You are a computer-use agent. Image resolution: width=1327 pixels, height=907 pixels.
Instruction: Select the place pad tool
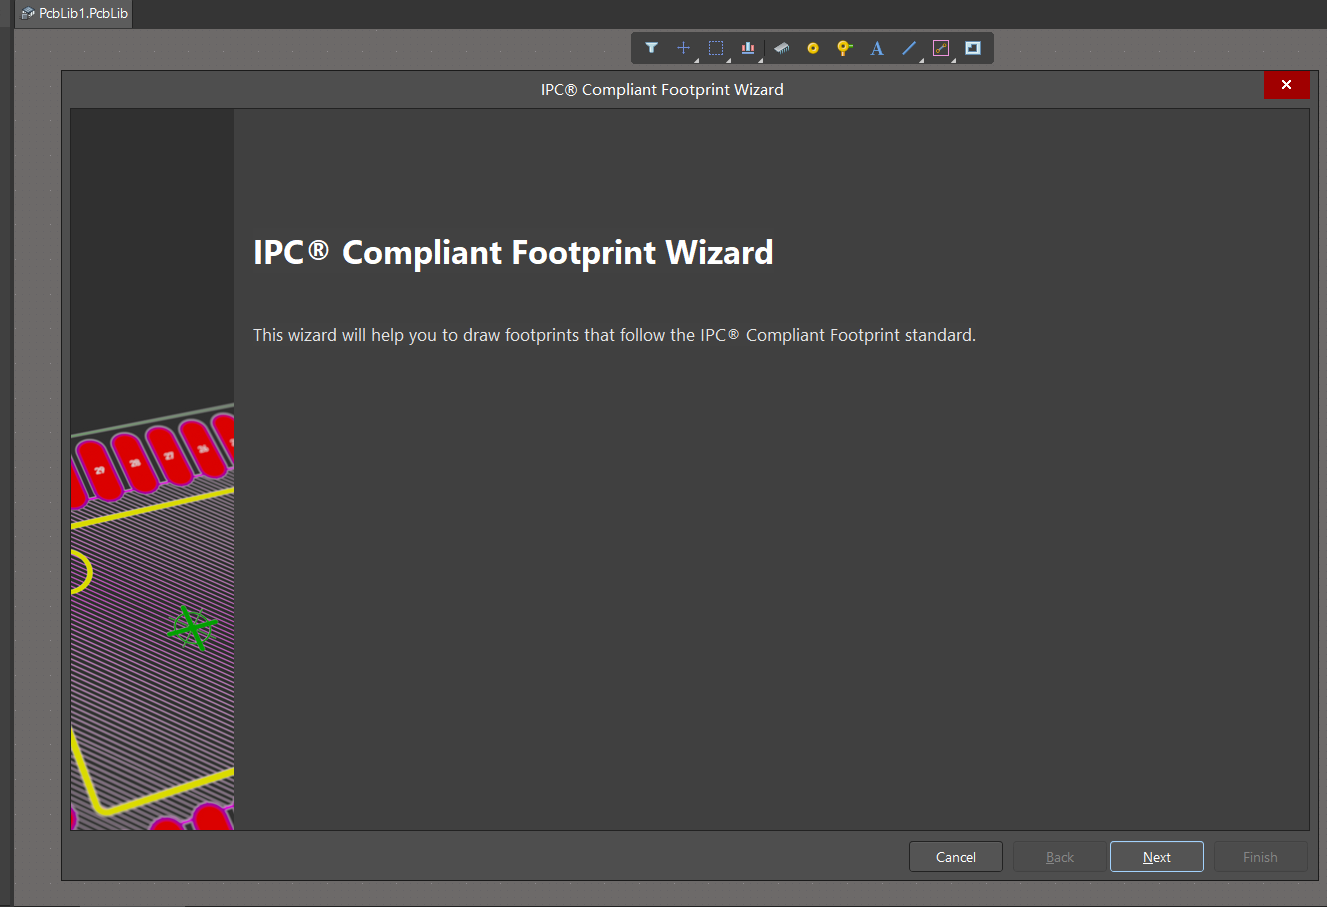point(813,48)
